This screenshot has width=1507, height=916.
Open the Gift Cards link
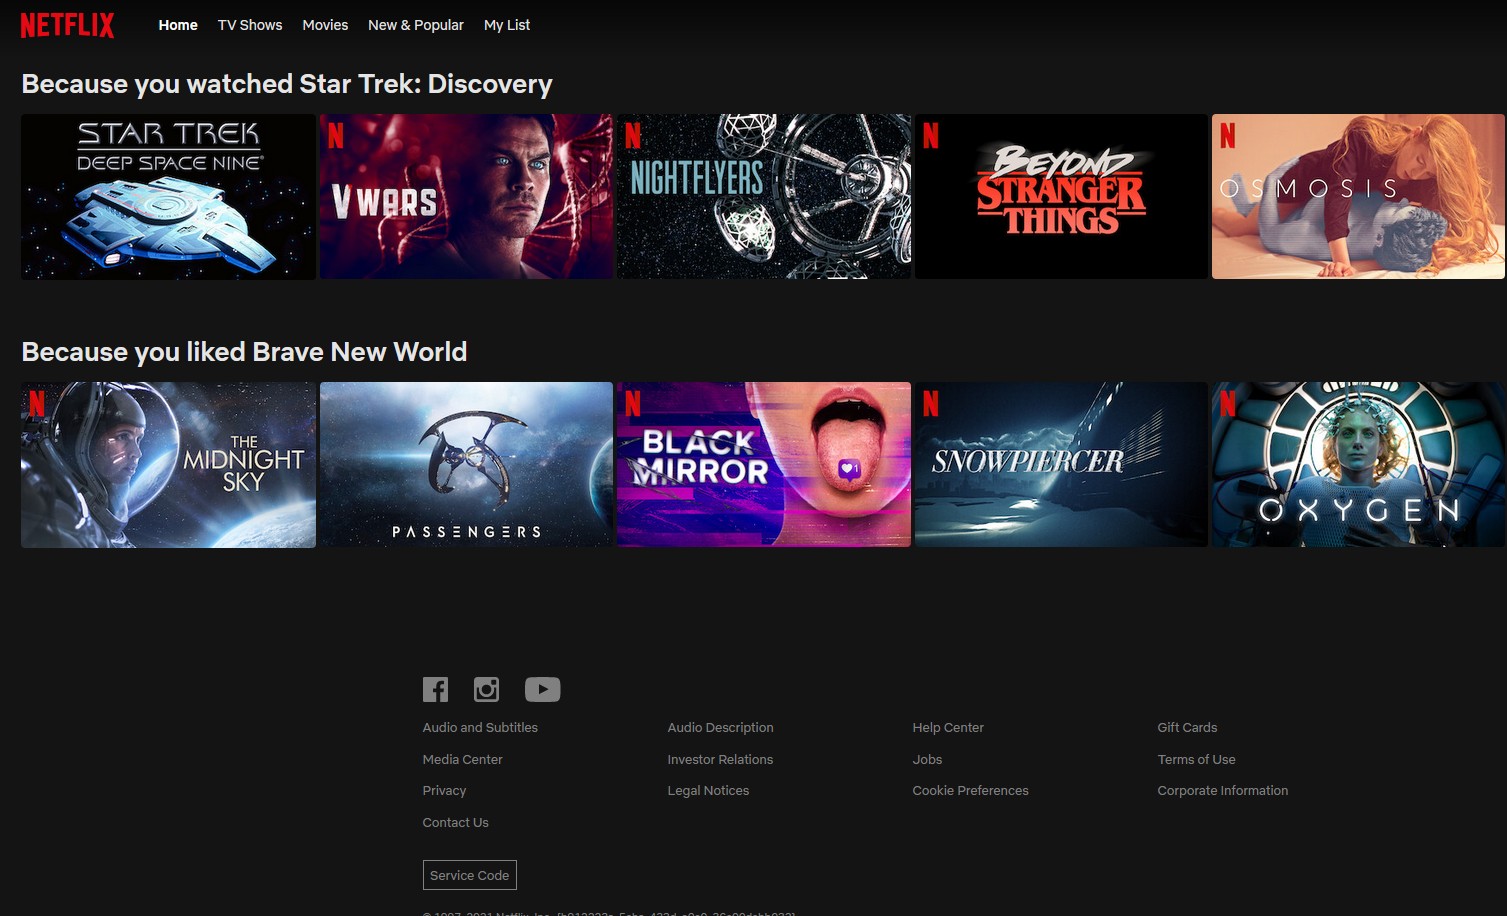tap(1187, 727)
